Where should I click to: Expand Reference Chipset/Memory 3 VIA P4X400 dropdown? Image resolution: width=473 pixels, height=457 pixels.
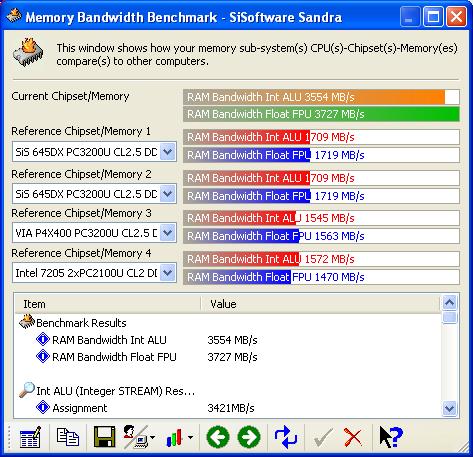click(168, 233)
